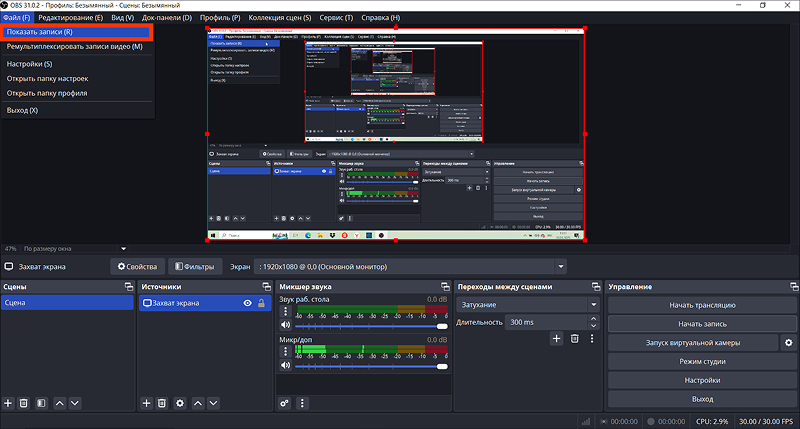This screenshot has height=429, width=800.
Task: Hide the Захват экрана source eye icon
Action: pos(247,303)
